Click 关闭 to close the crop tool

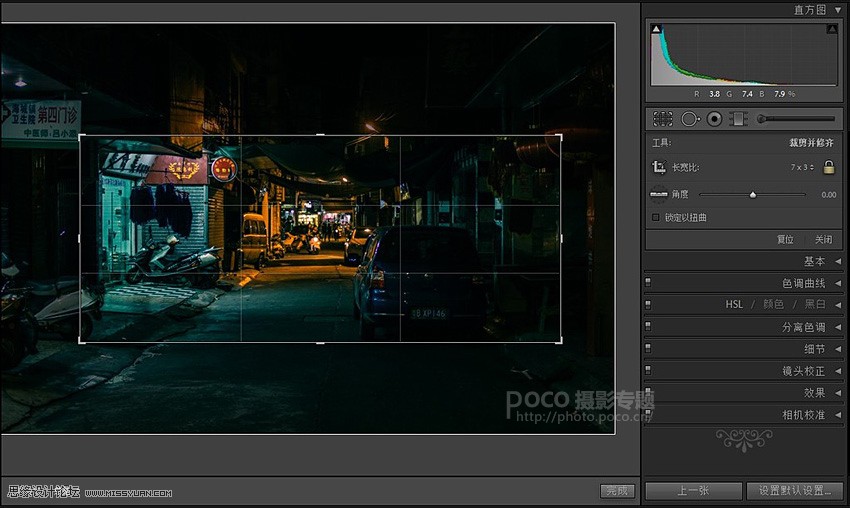[x=823, y=239]
